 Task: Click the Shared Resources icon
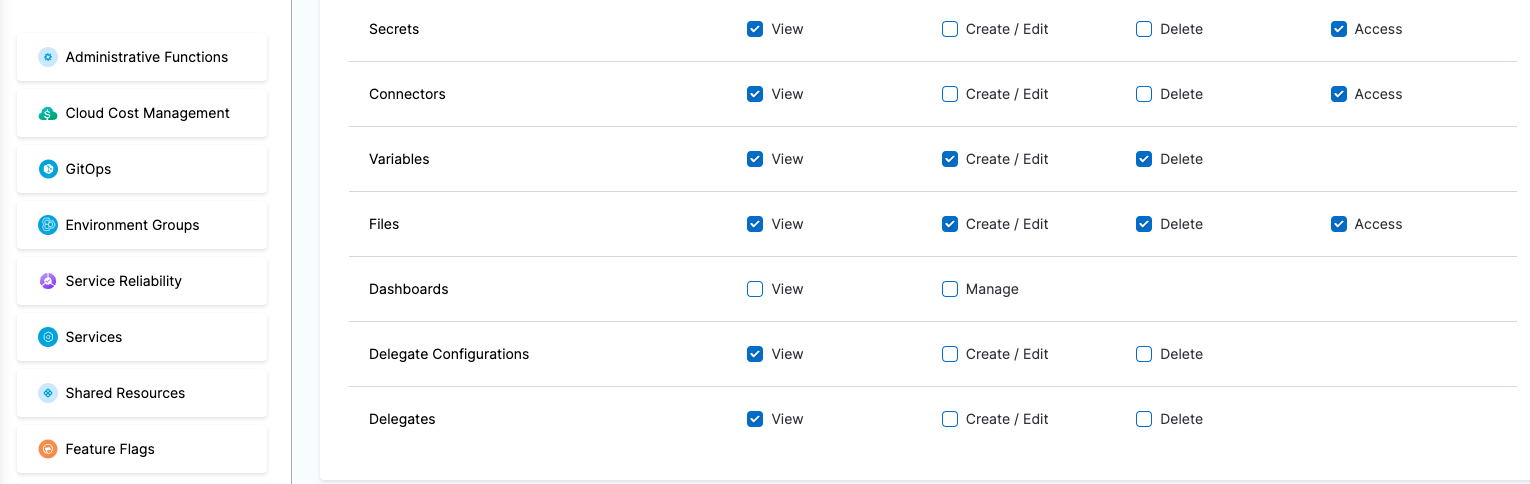pos(48,393)
